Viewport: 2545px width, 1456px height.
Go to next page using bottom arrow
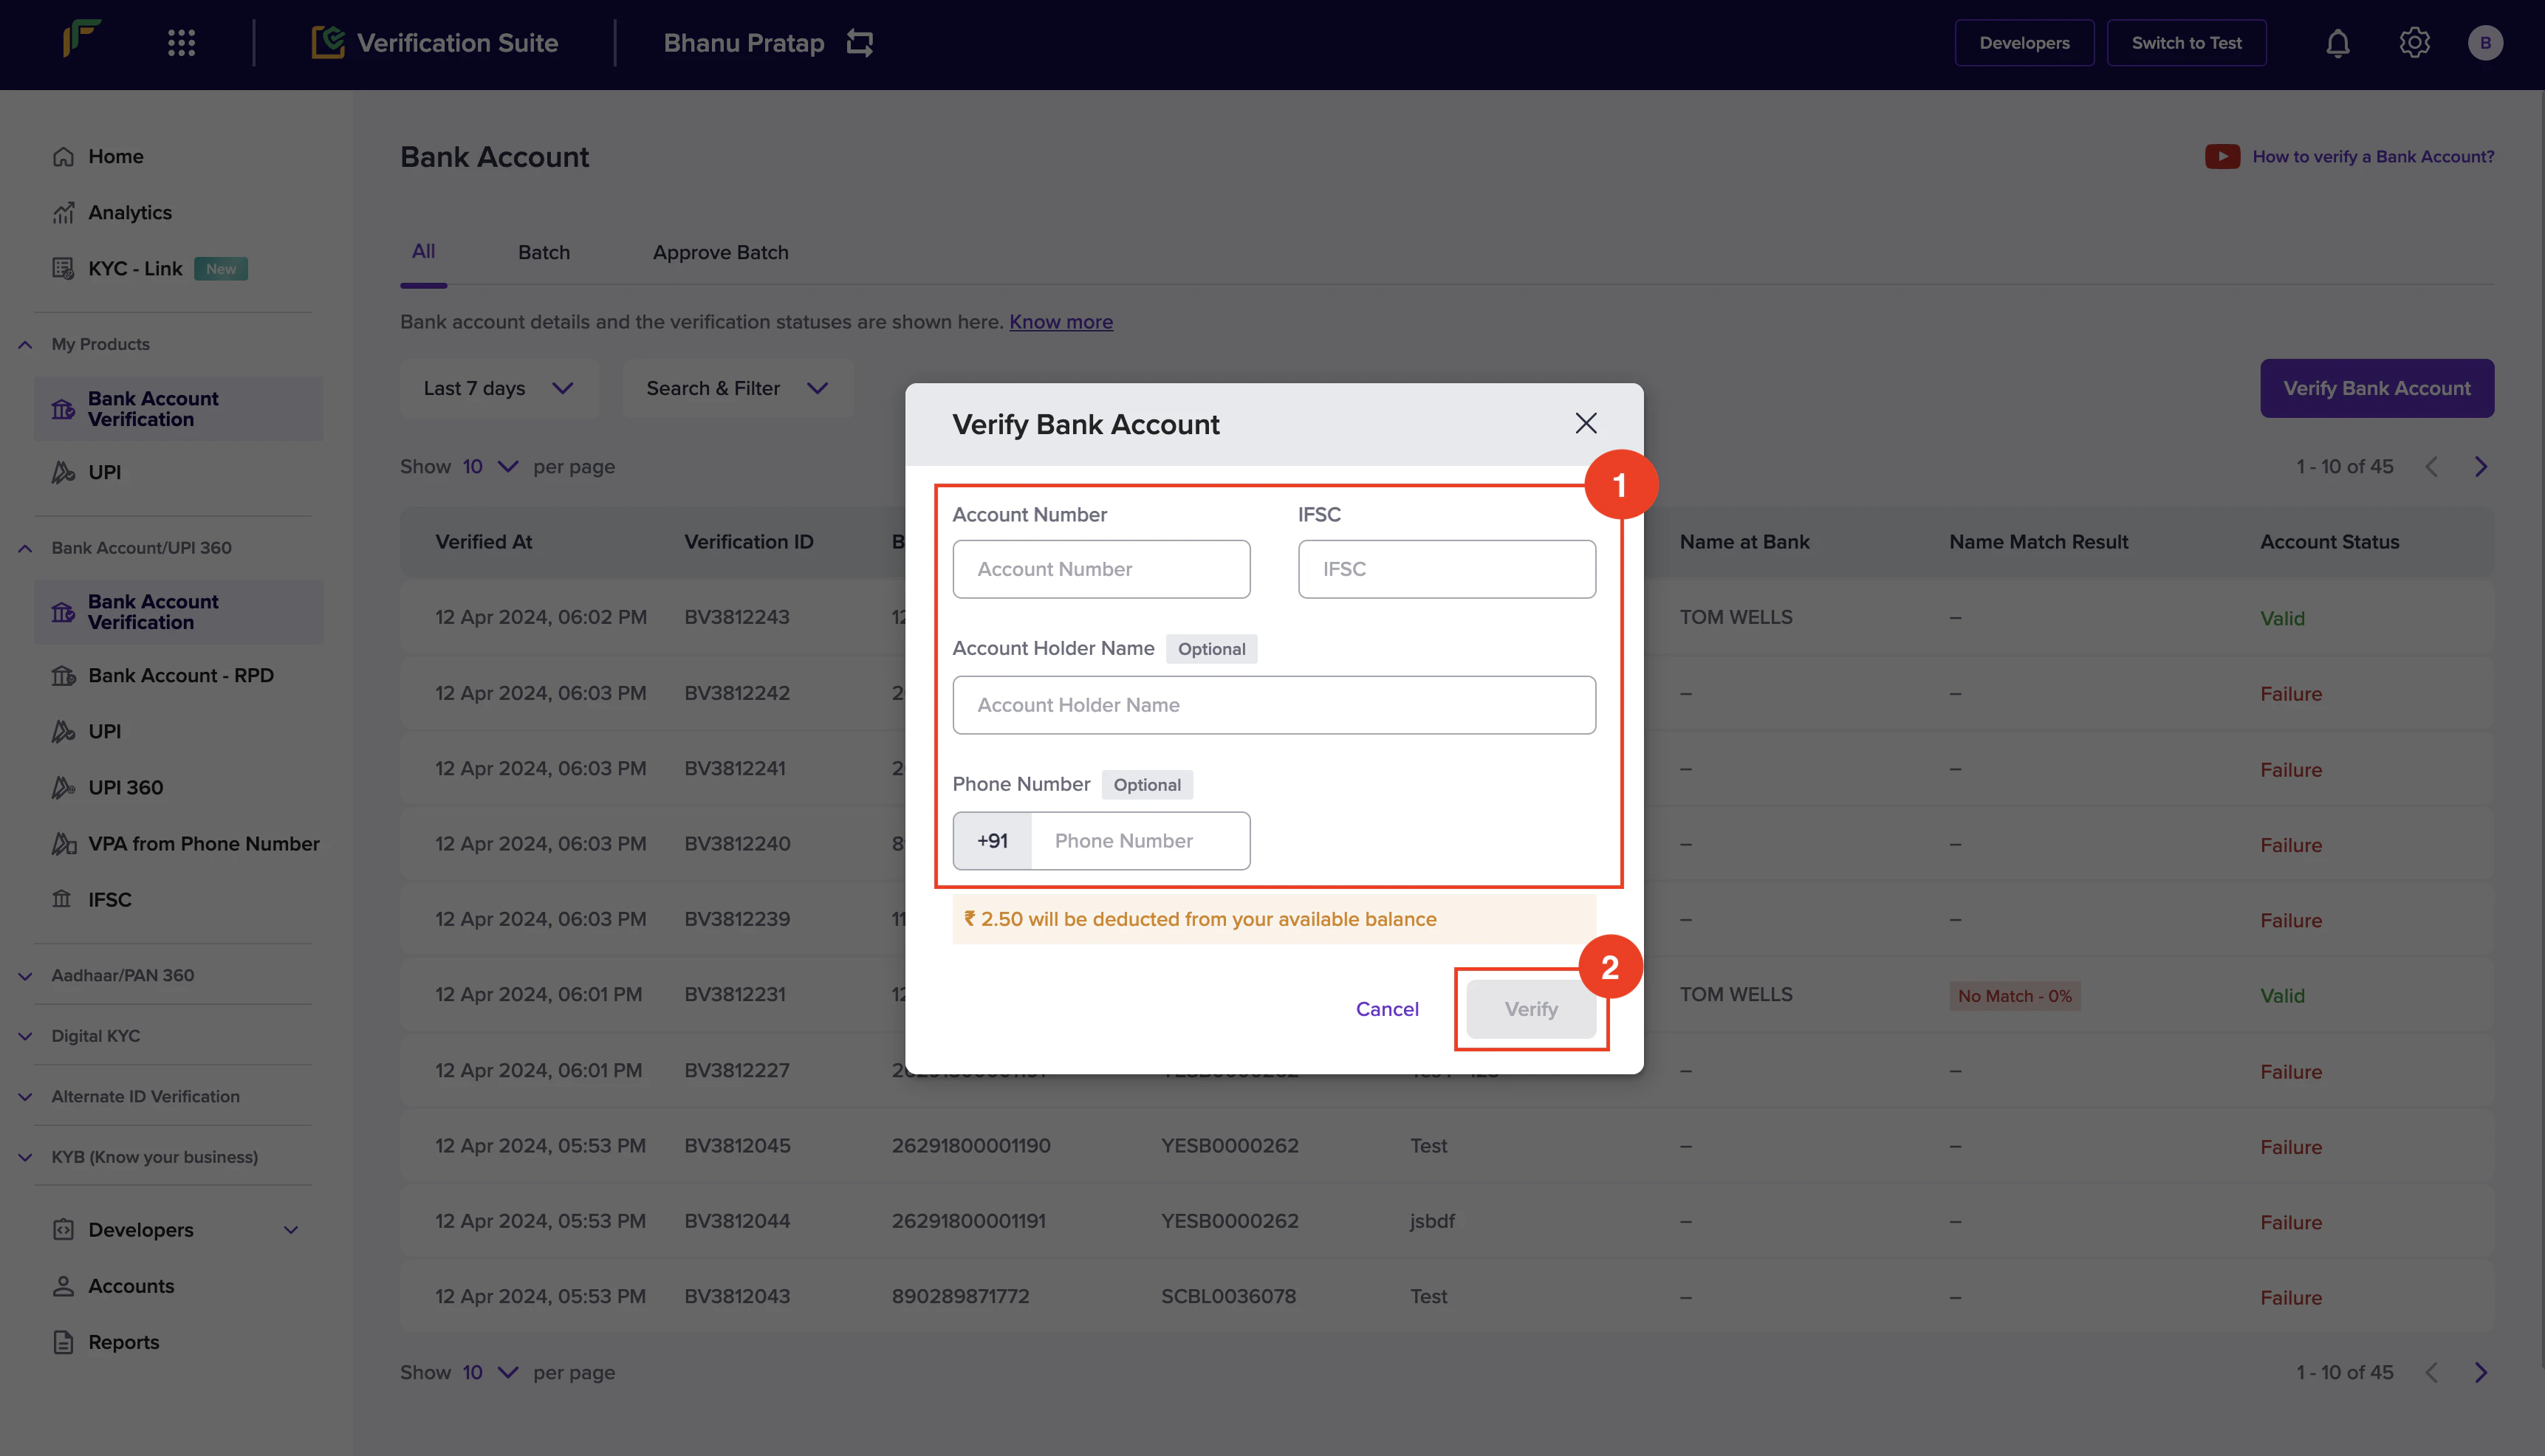[x=2481, y=1372]
